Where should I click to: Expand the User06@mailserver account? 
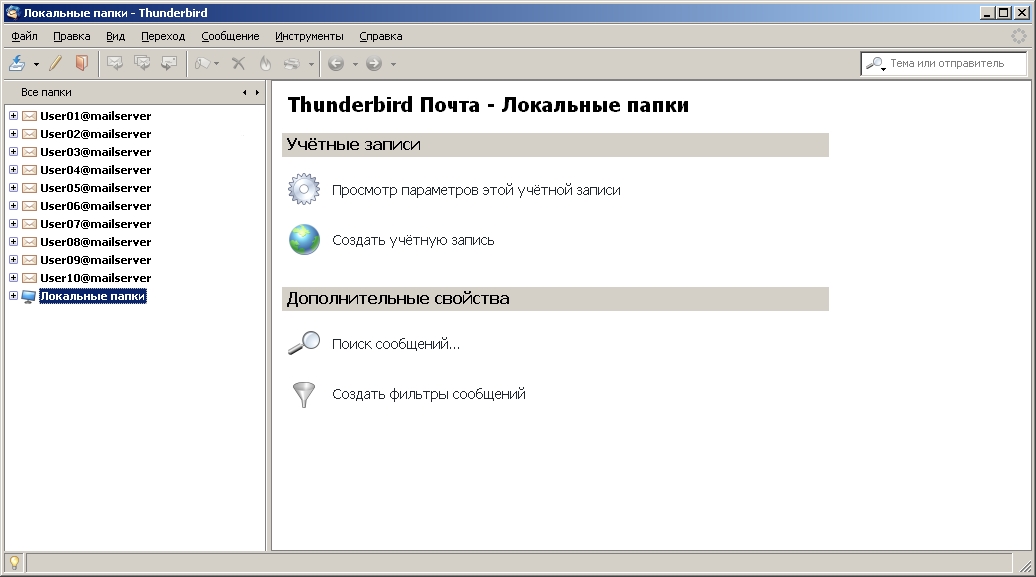pyautogui.click(x=13, y=206)
